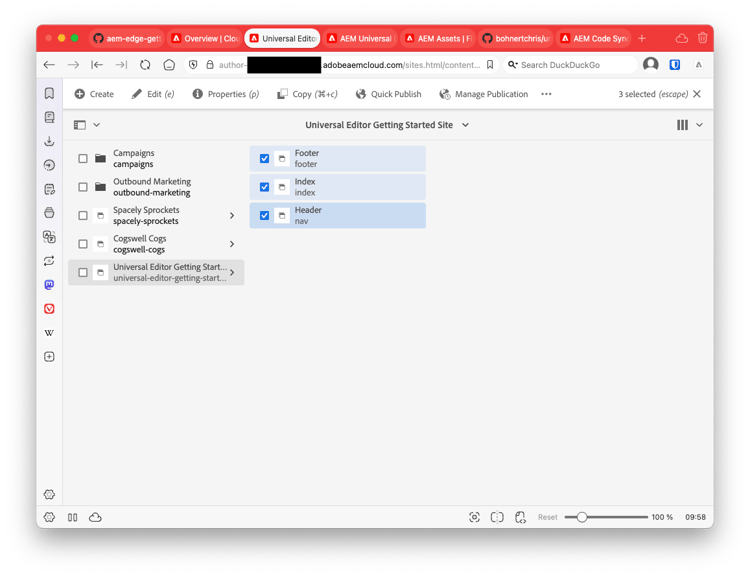Open the Downloads panel icon

[49, 141]
